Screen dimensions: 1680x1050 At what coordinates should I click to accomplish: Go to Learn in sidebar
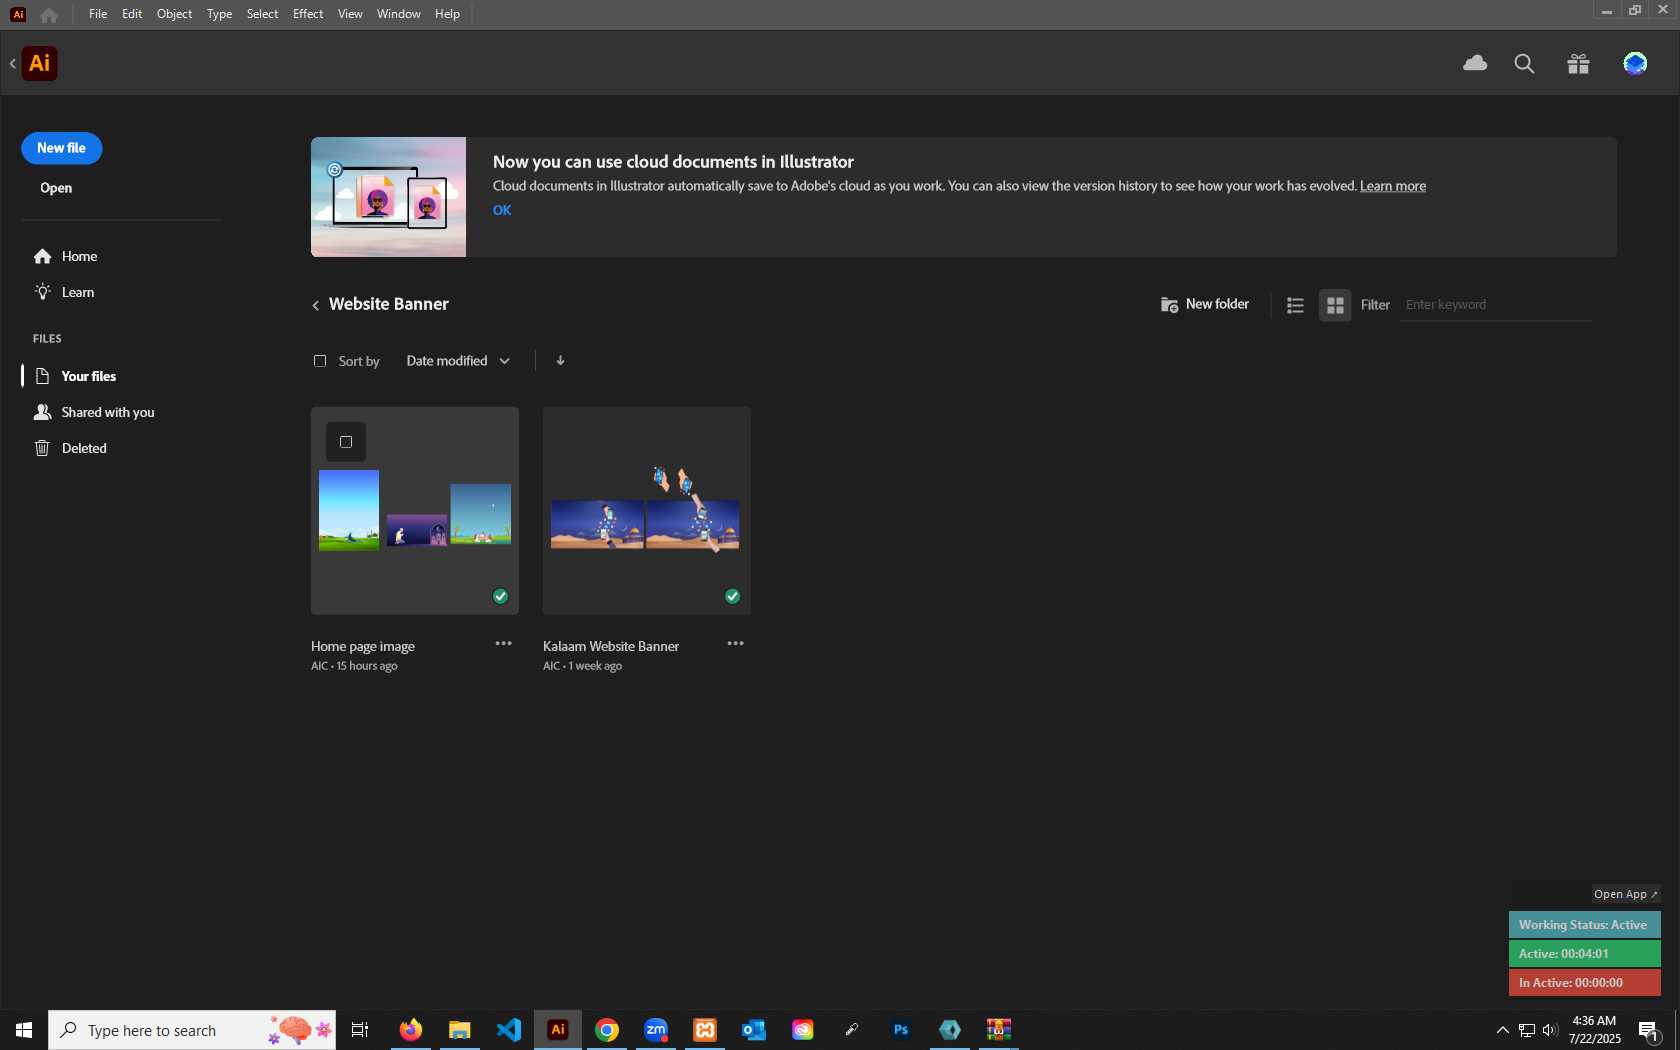coord(64,293)
